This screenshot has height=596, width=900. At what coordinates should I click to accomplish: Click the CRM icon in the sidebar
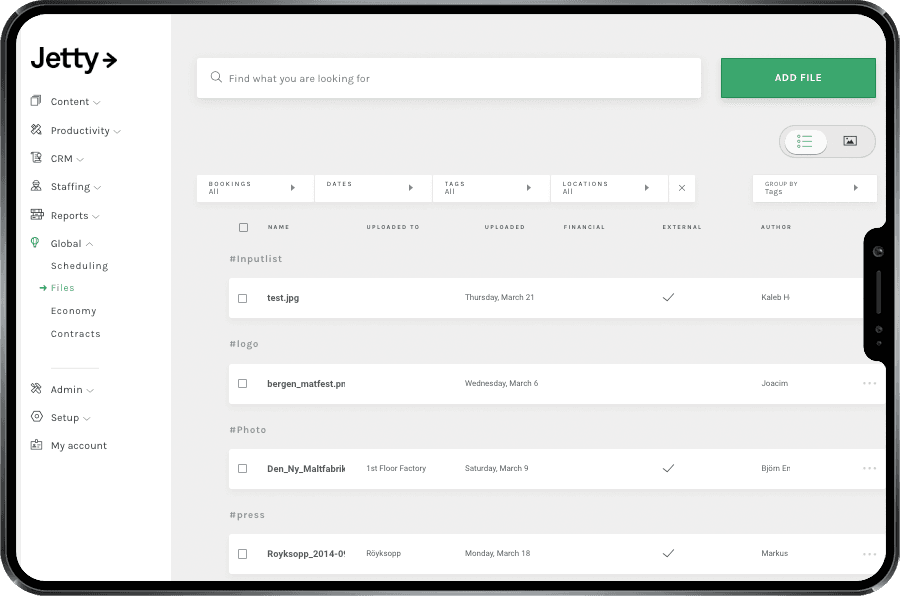point(34,158)
